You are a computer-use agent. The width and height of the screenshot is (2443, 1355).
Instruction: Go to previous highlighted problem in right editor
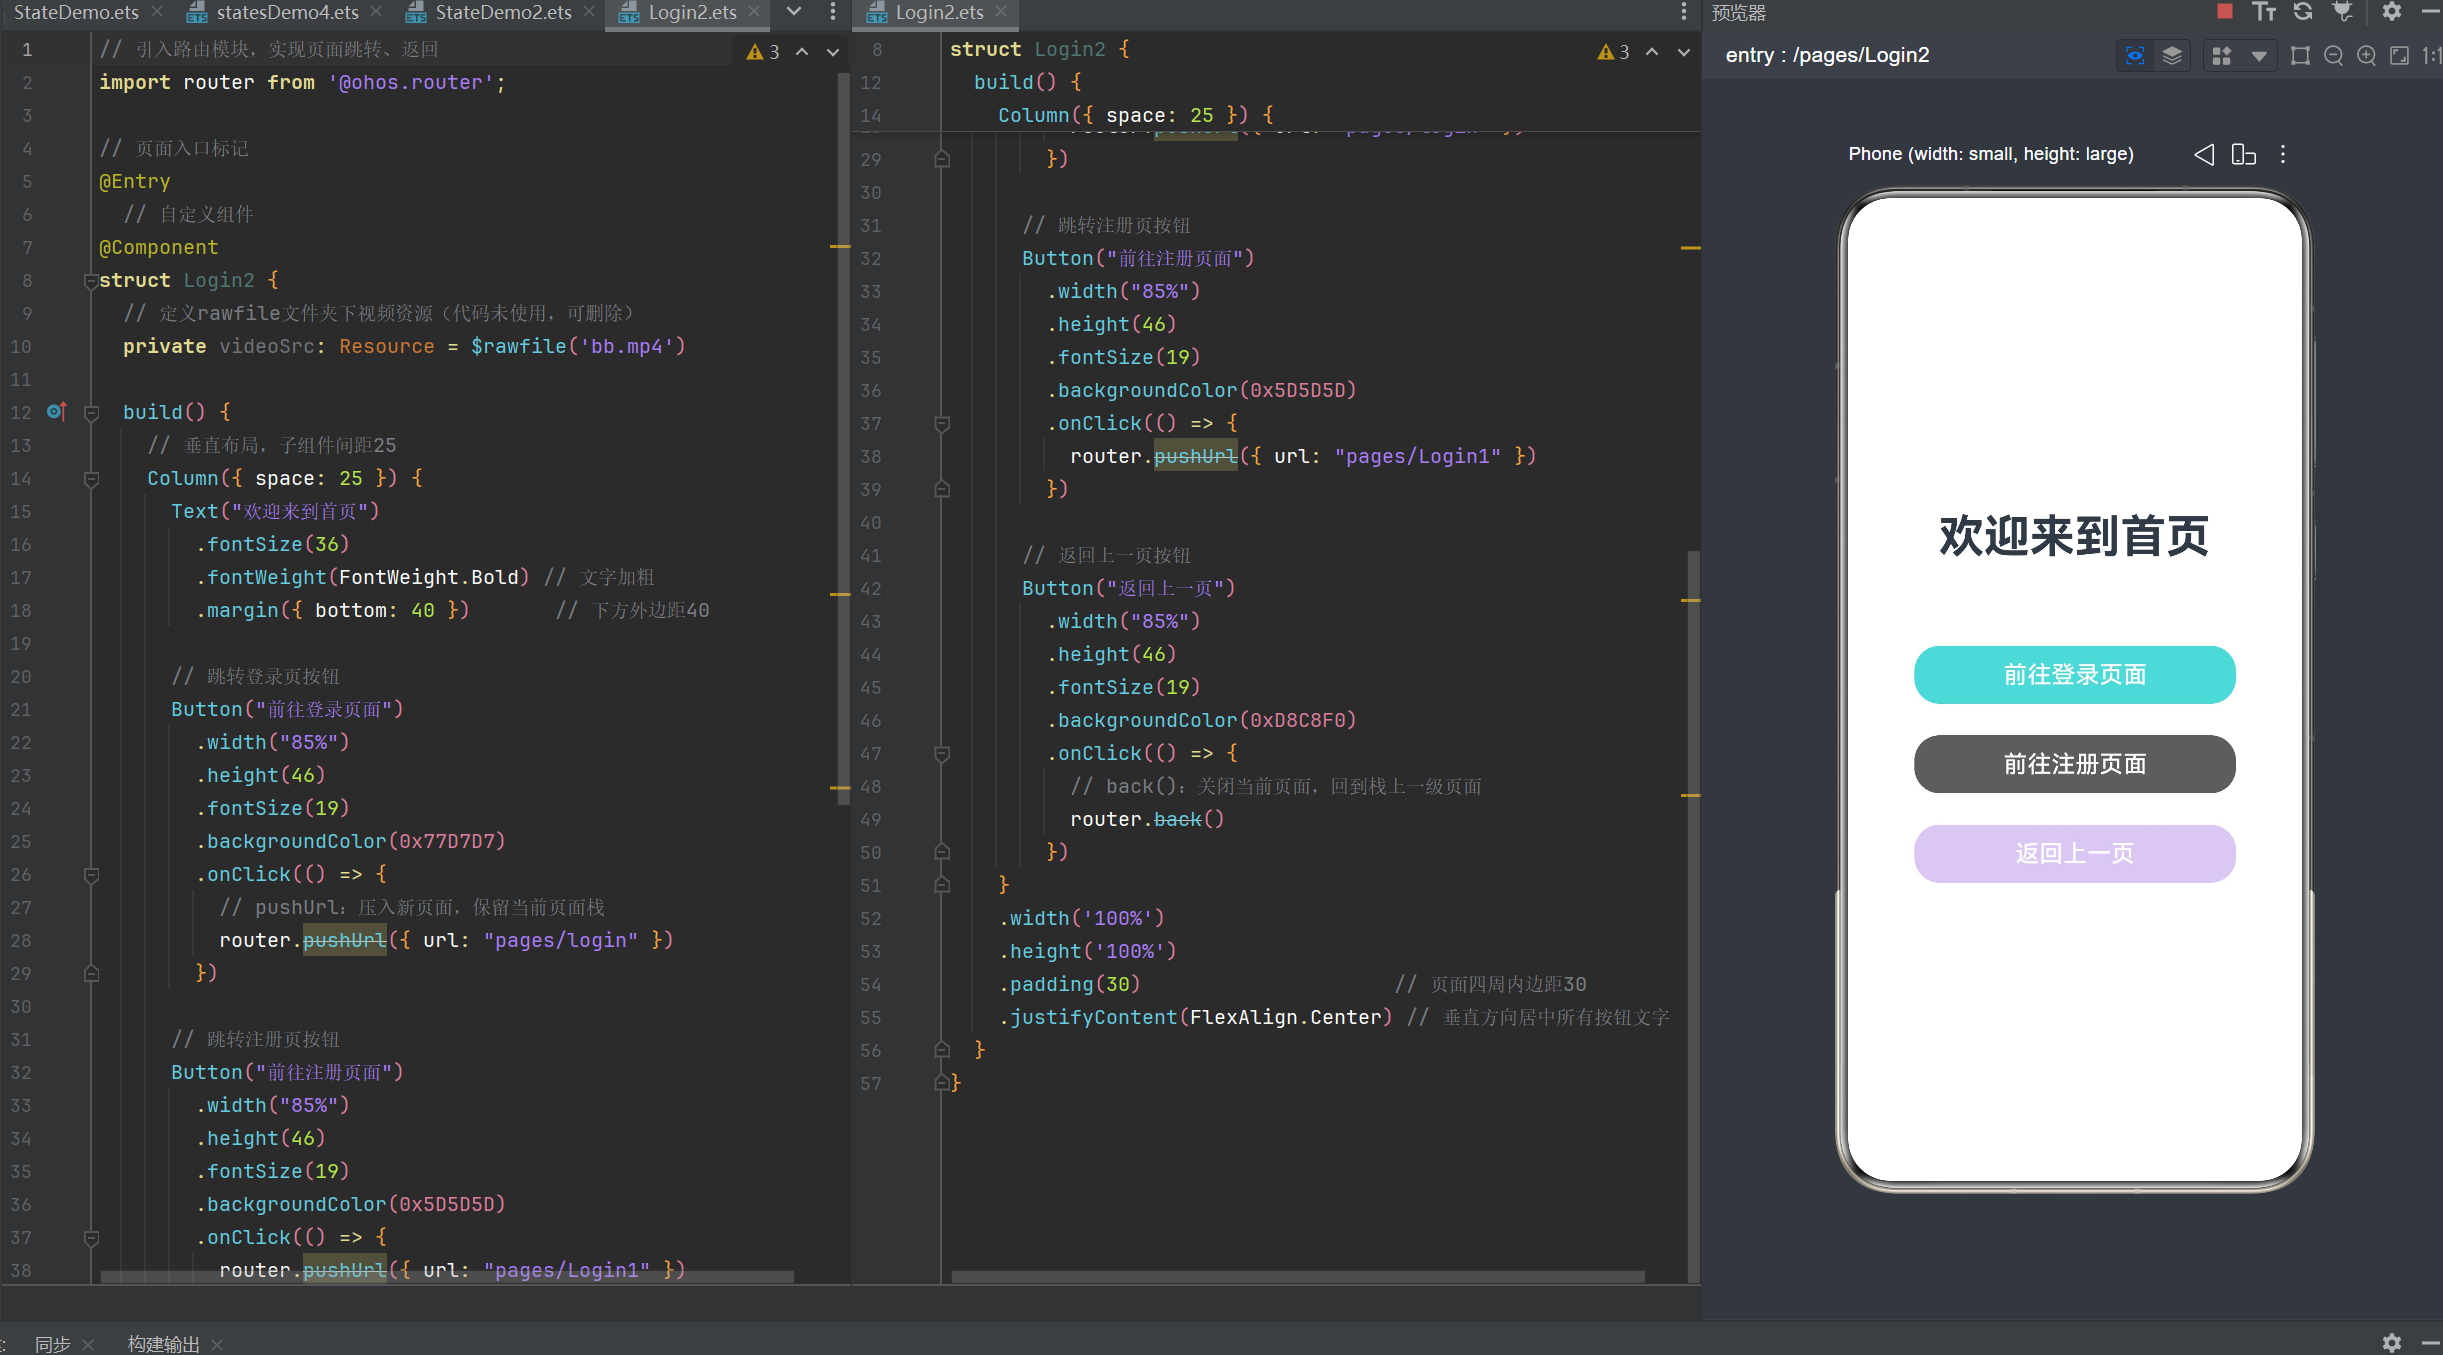(x=1652, y=52)
